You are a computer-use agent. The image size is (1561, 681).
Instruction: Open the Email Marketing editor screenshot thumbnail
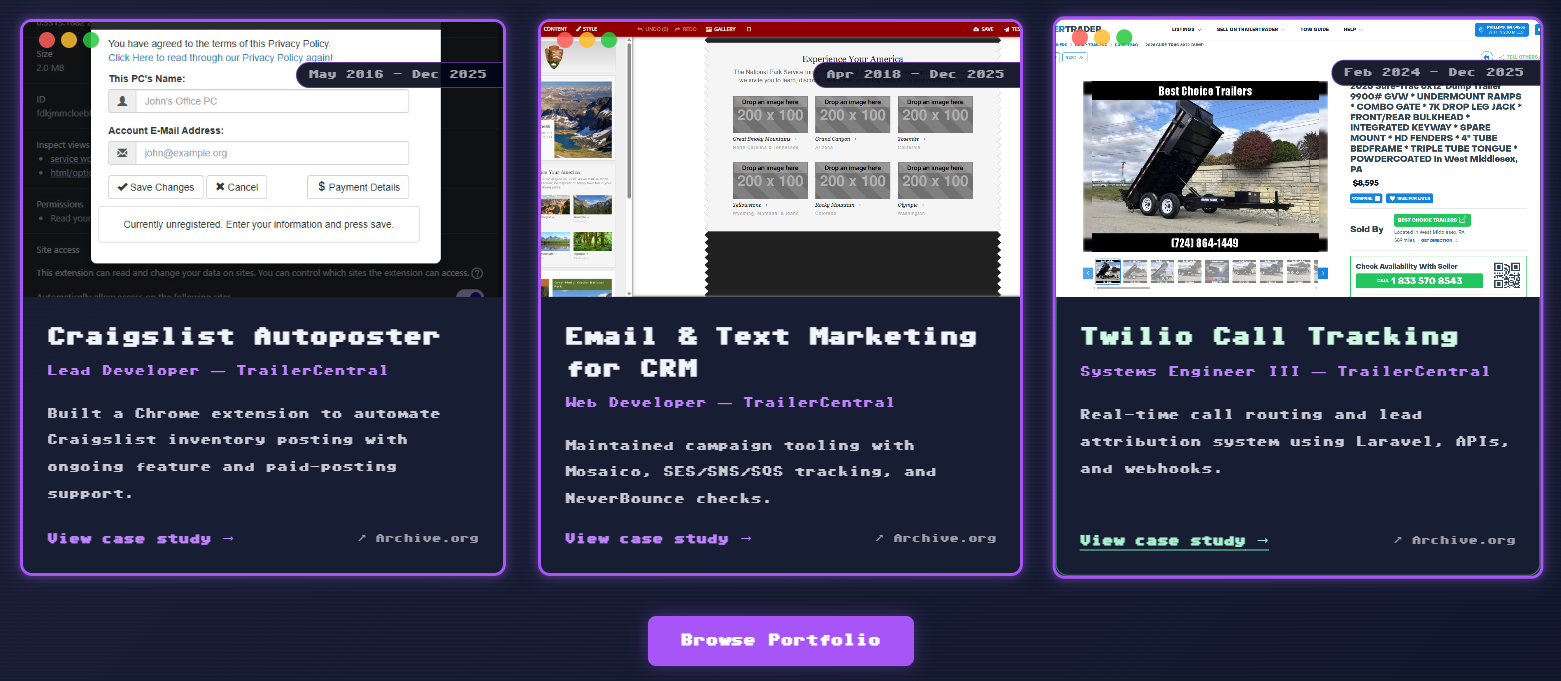(x=781, y=160)
